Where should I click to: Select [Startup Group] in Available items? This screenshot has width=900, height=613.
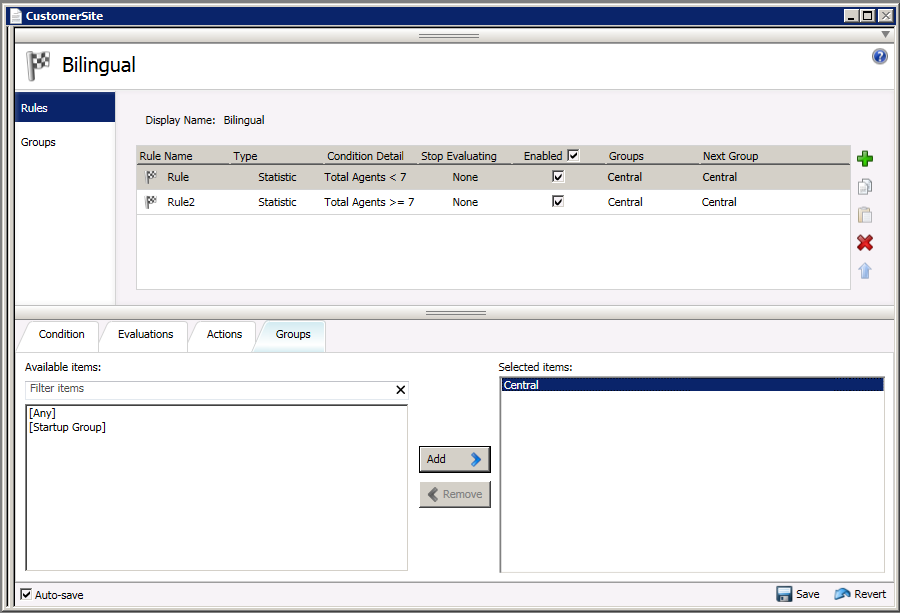coord(68,428)
